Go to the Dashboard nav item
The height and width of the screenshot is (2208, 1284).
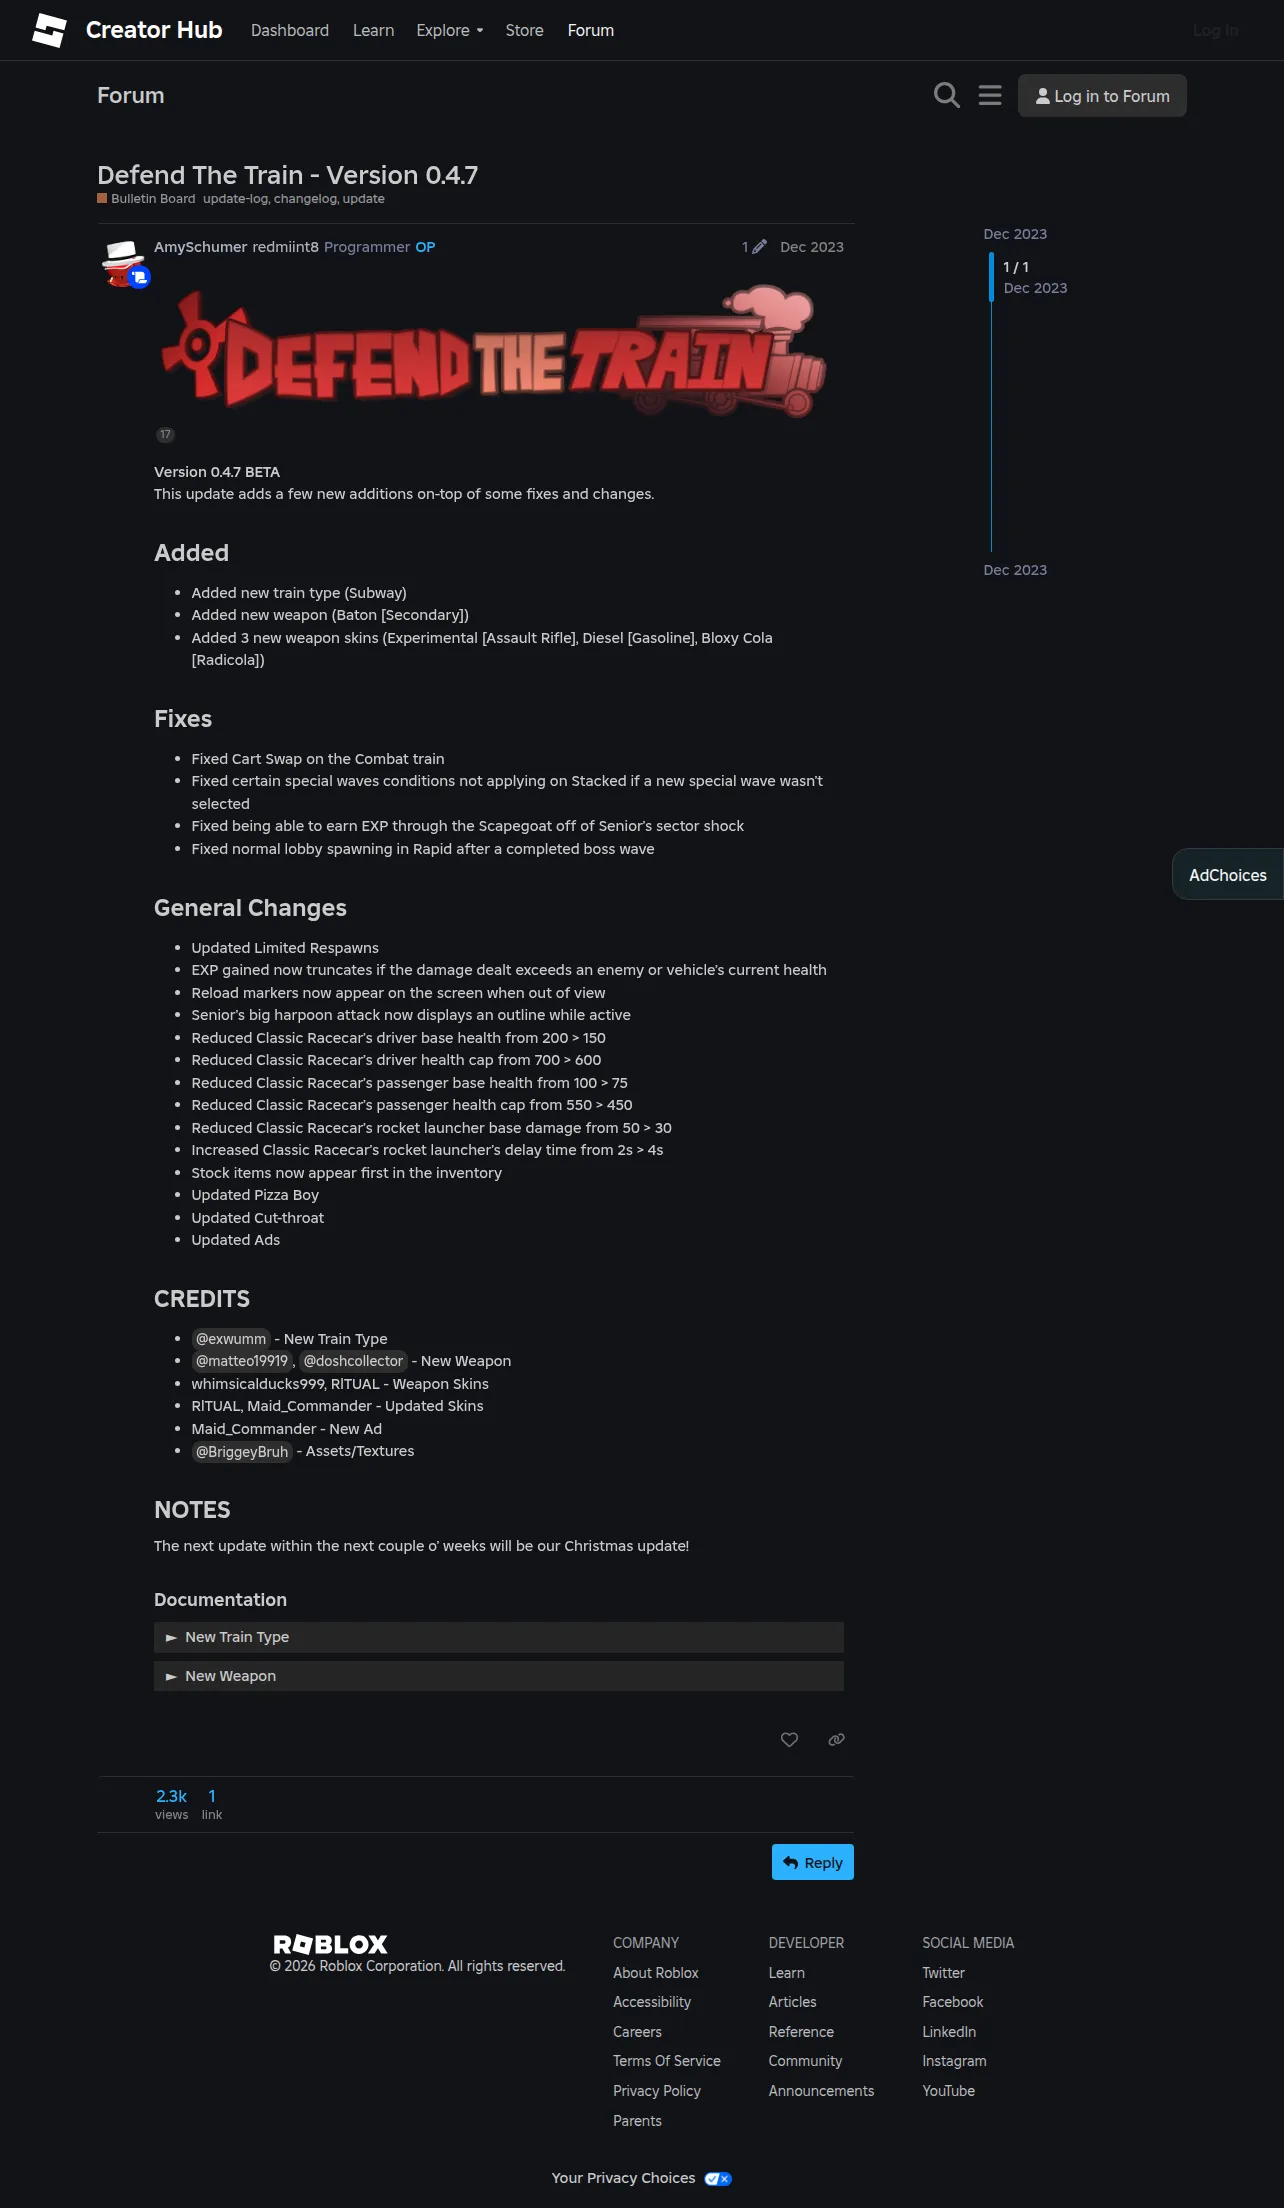click(290, 30)
